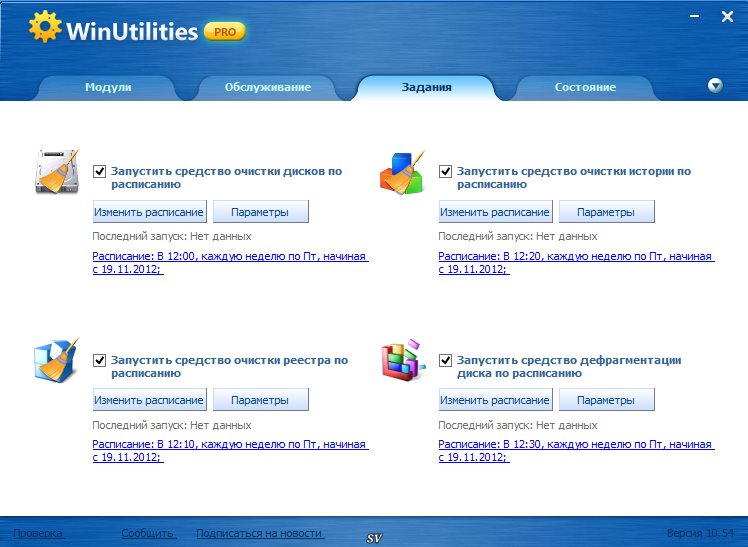Open the 12:10 schedule link
This screenshot has width=748, height=547.
pos(230,451)
